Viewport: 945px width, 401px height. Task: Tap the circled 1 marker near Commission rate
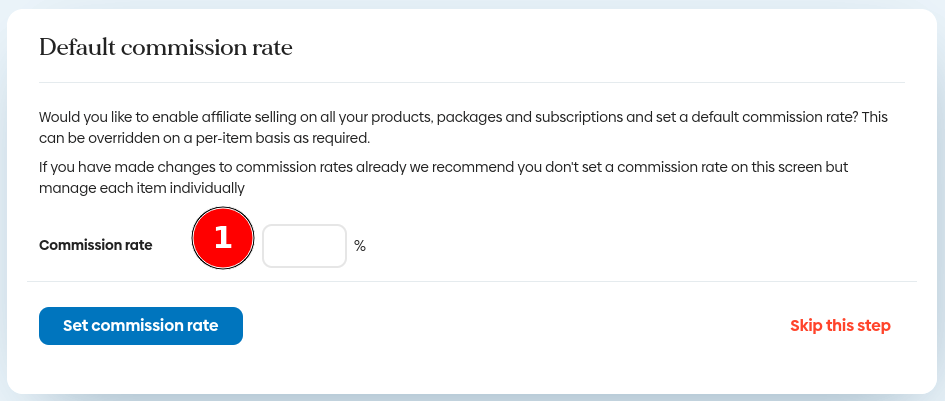(223, 237)
